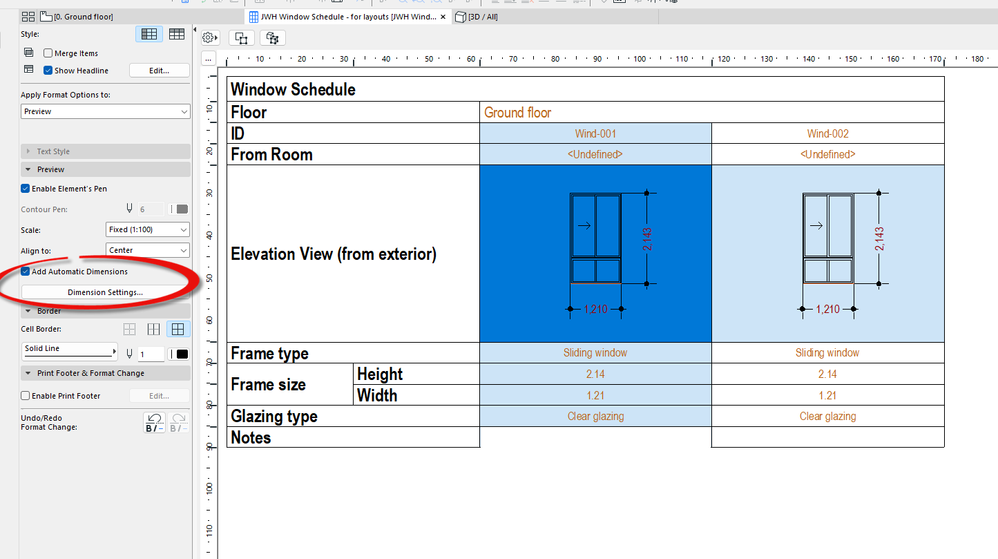The width and height of the screenshot is (998, 559).
Task: Switch to the 0. Ground floor tab
Action: tap(76, 17)
